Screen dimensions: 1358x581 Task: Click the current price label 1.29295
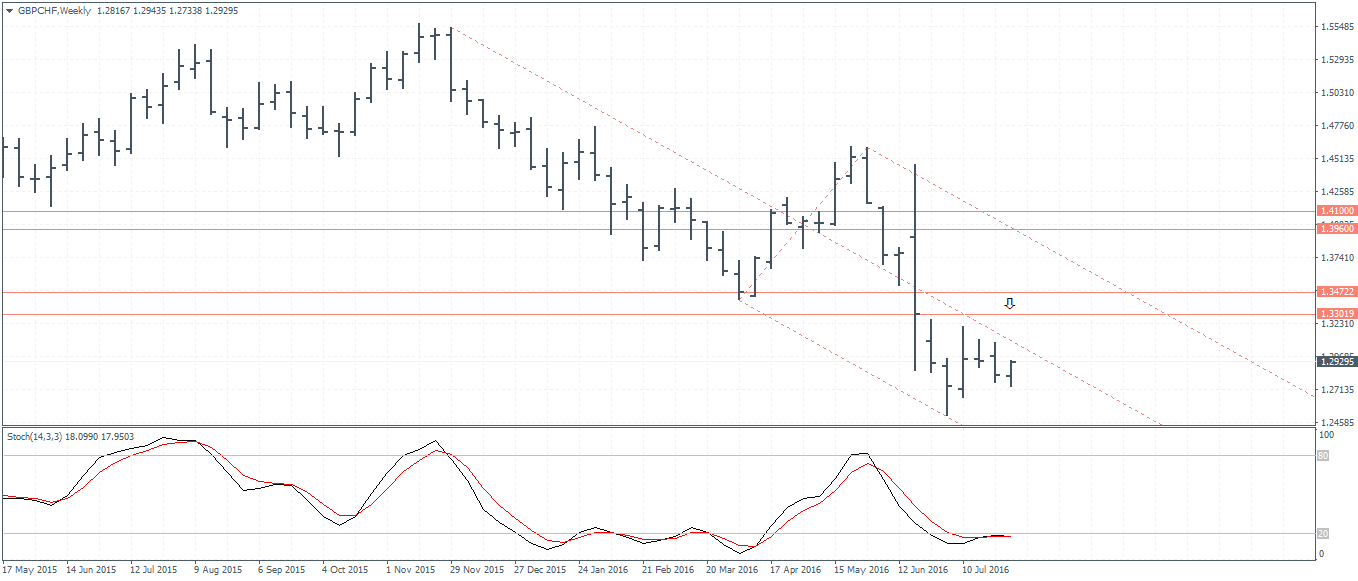point(1337,362)
